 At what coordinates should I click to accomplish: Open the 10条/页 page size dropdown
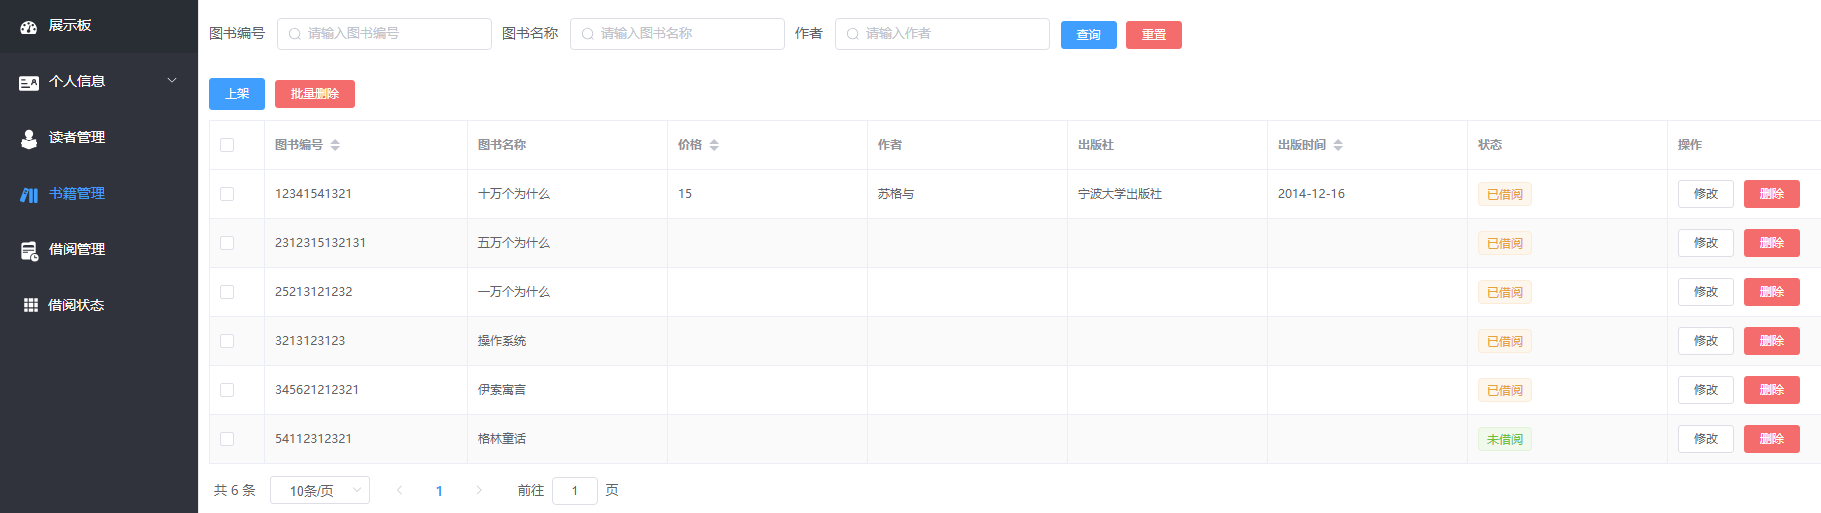320,490
